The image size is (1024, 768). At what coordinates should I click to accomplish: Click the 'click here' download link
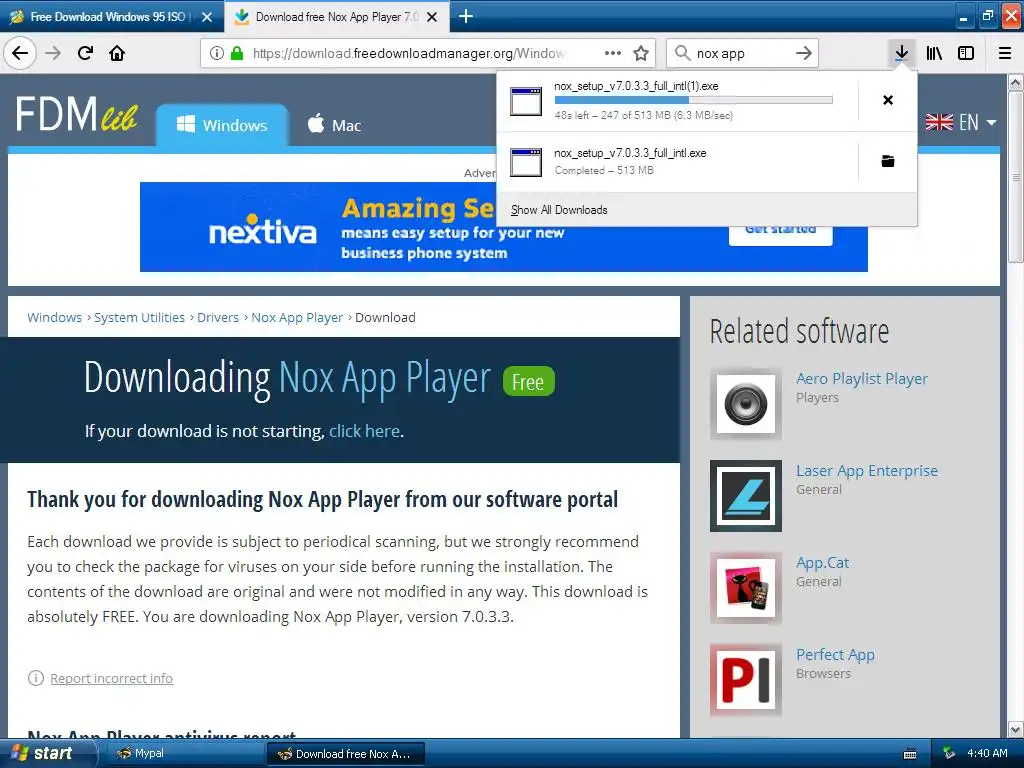(364, 431)
